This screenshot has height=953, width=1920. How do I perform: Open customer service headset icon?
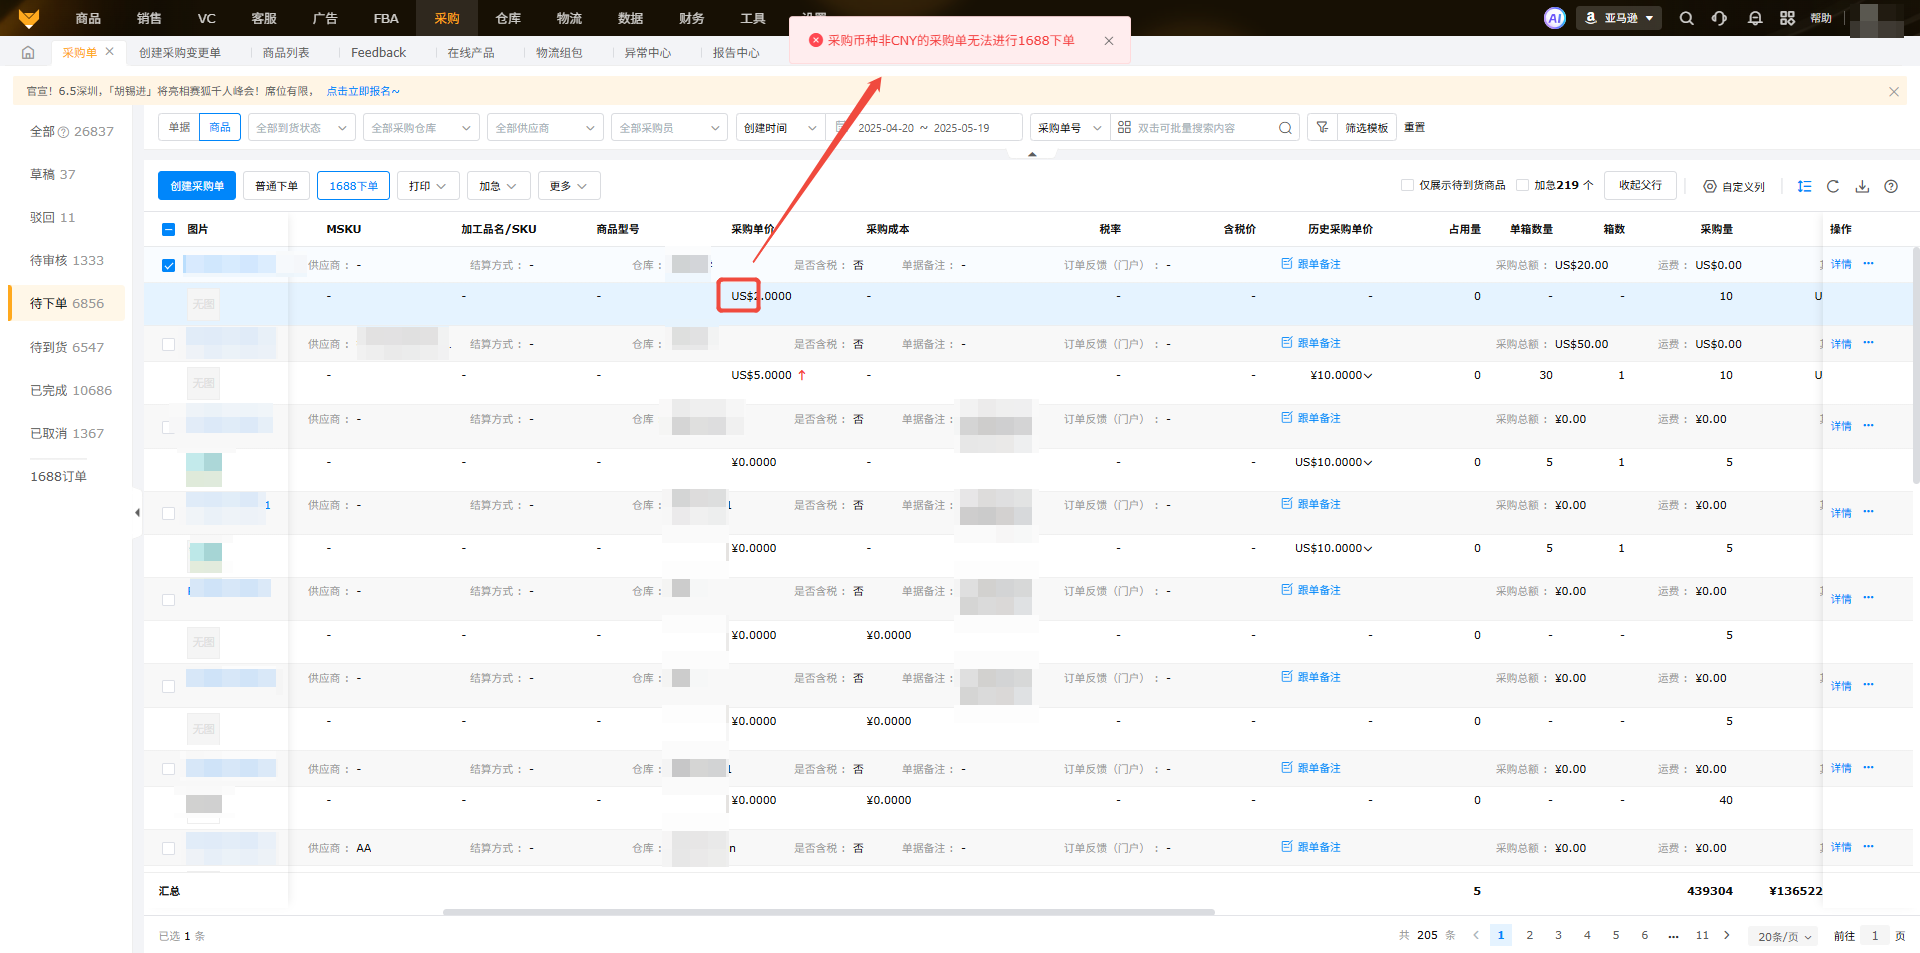(x=1719, y=18)
